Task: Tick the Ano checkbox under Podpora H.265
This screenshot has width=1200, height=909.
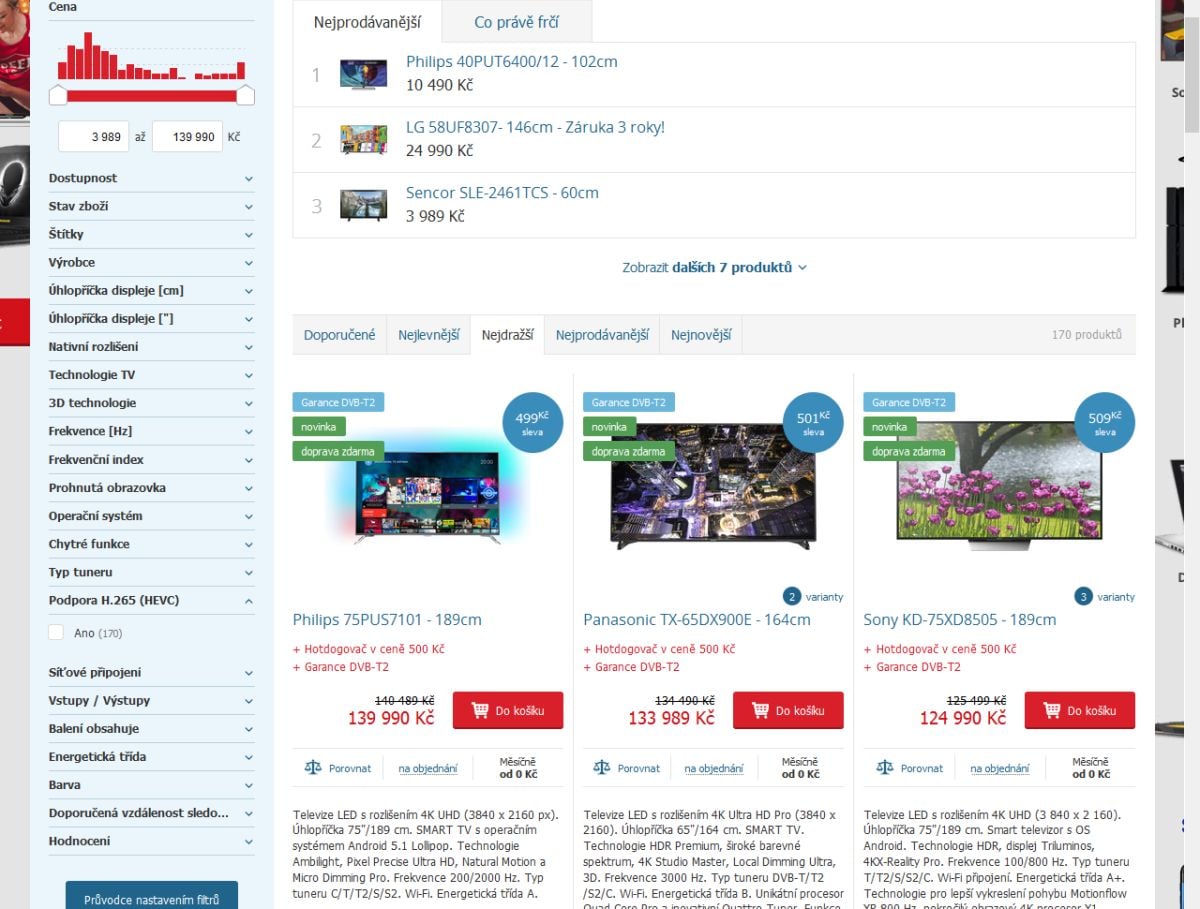Action: pyautogui.click(x=56, y=633)
